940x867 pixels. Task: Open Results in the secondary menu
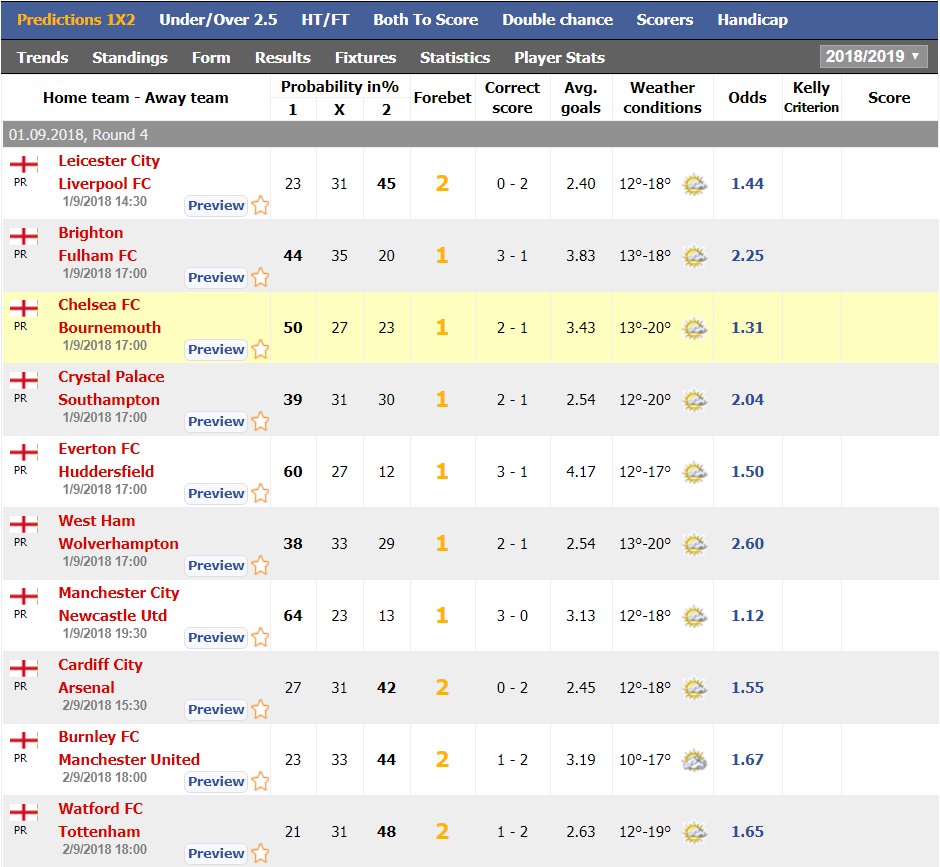click(x=283, y=58)
